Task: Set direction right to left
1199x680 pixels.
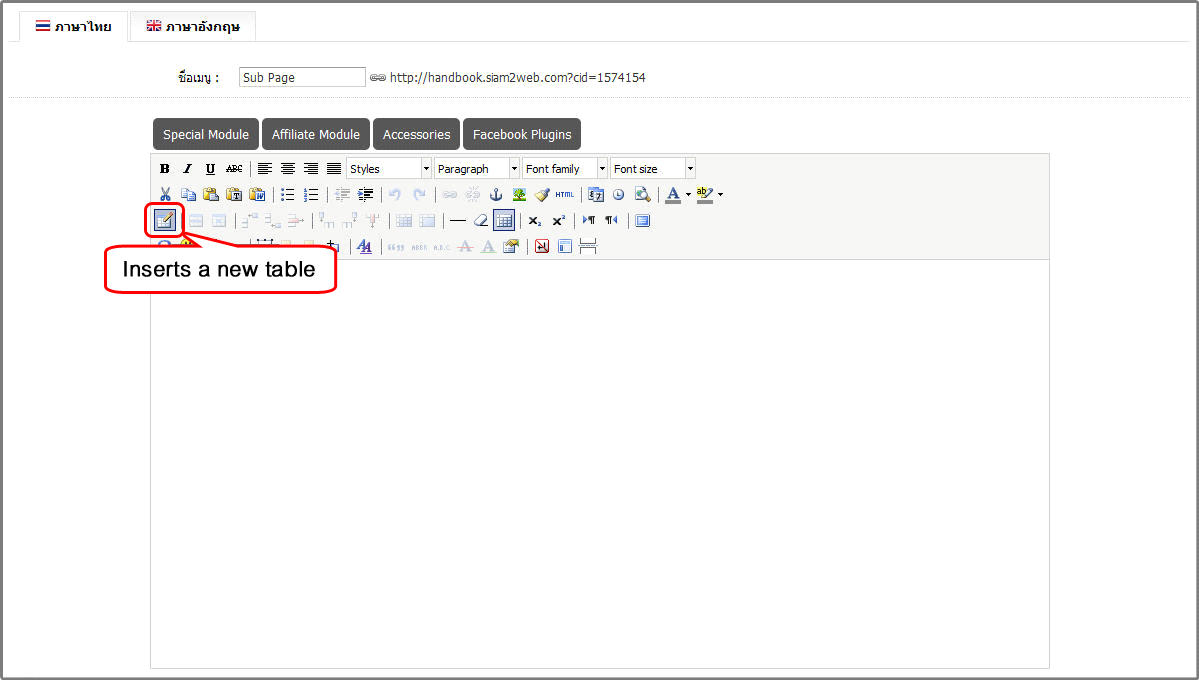Action: pos(612,220)
